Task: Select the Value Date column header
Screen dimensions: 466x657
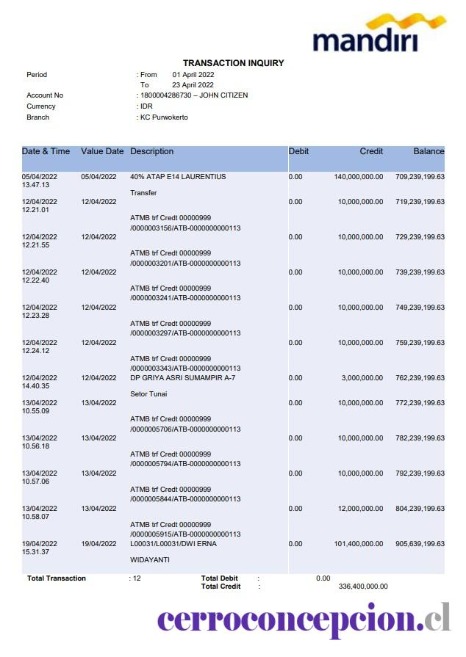Action: pos(102,151)
